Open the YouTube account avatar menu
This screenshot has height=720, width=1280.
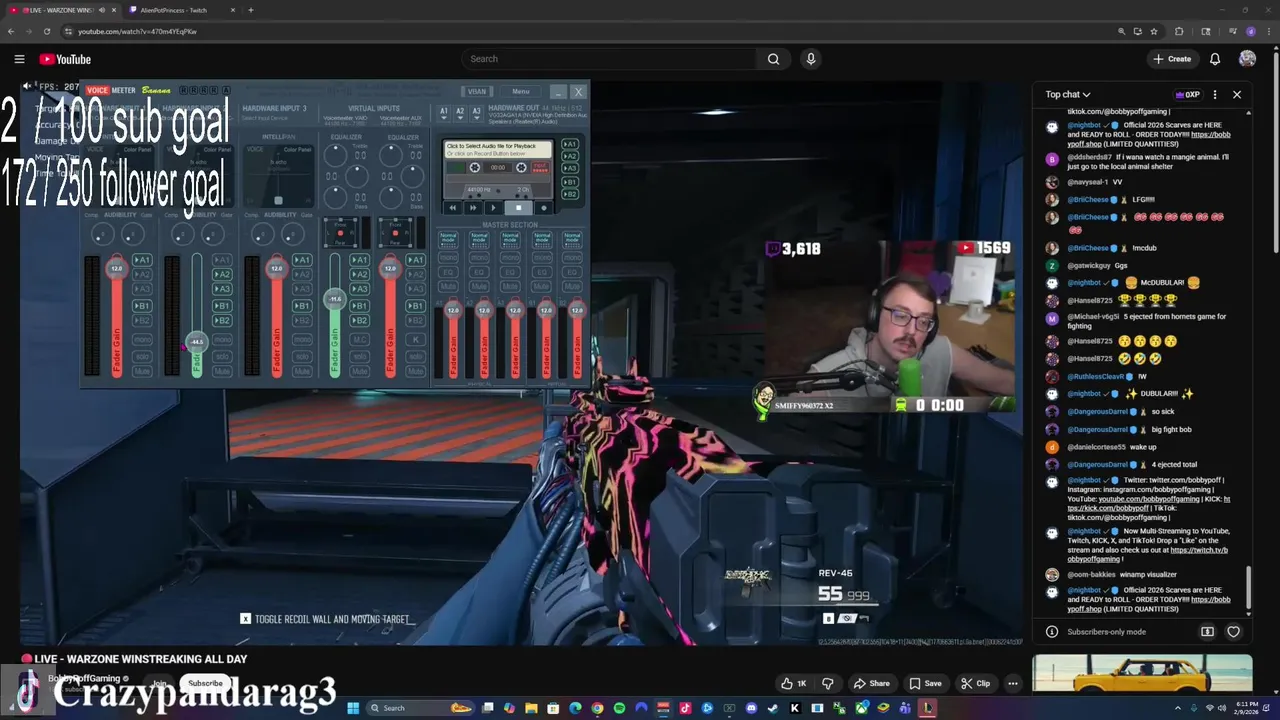(x=1247, y=59)
